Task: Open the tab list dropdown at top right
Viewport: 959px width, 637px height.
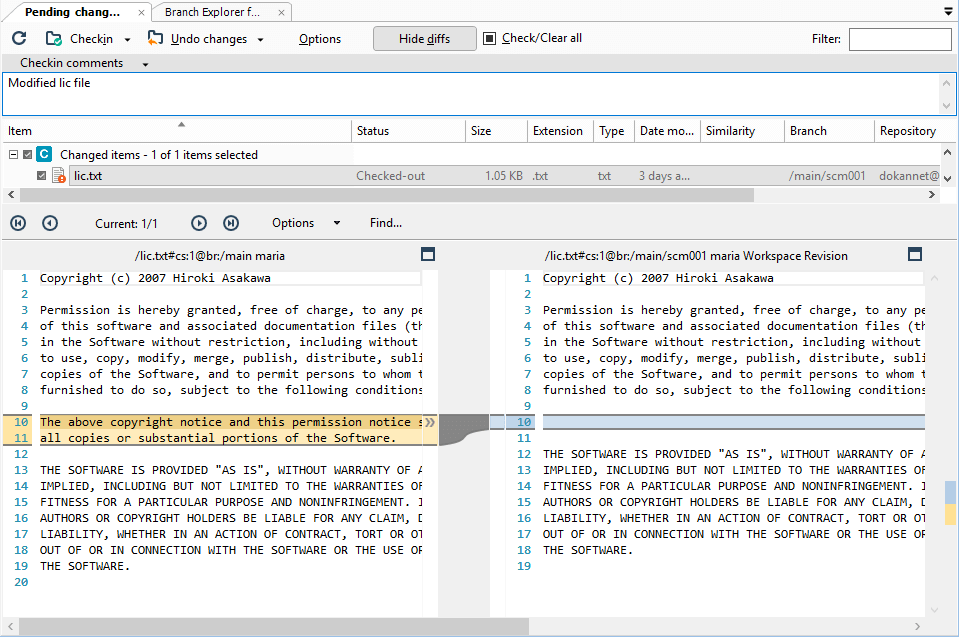Action: tap(948, 12)
